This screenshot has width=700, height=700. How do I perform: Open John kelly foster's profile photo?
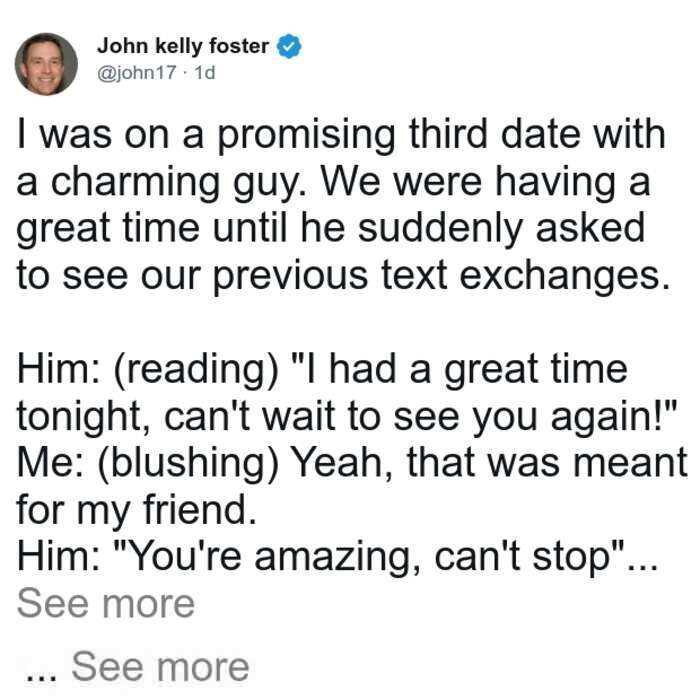pyautogui.click(x=46, y=64)
